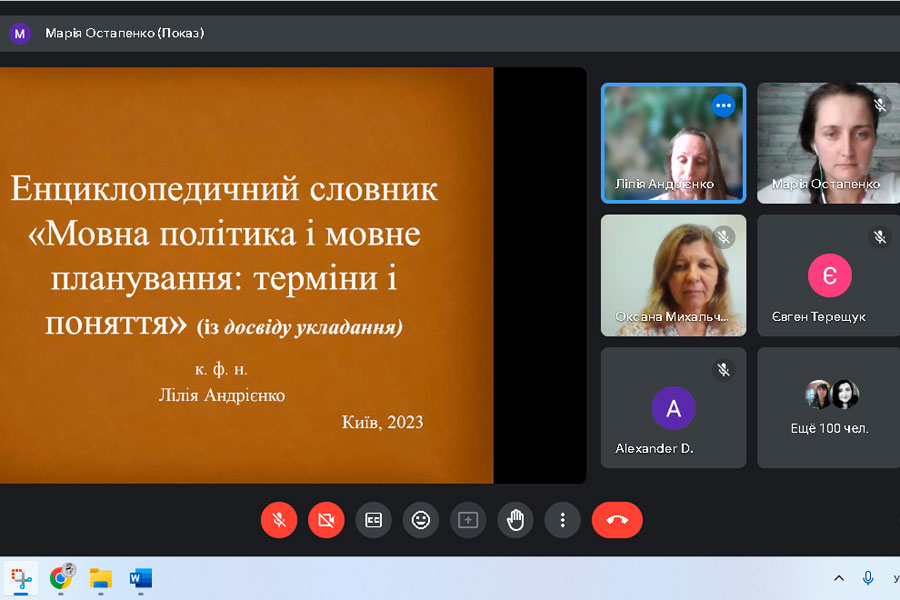The width and height of the screenshot is (900, 600).
Task: Unmute microphone in the call controls
Action: (279, 520)
